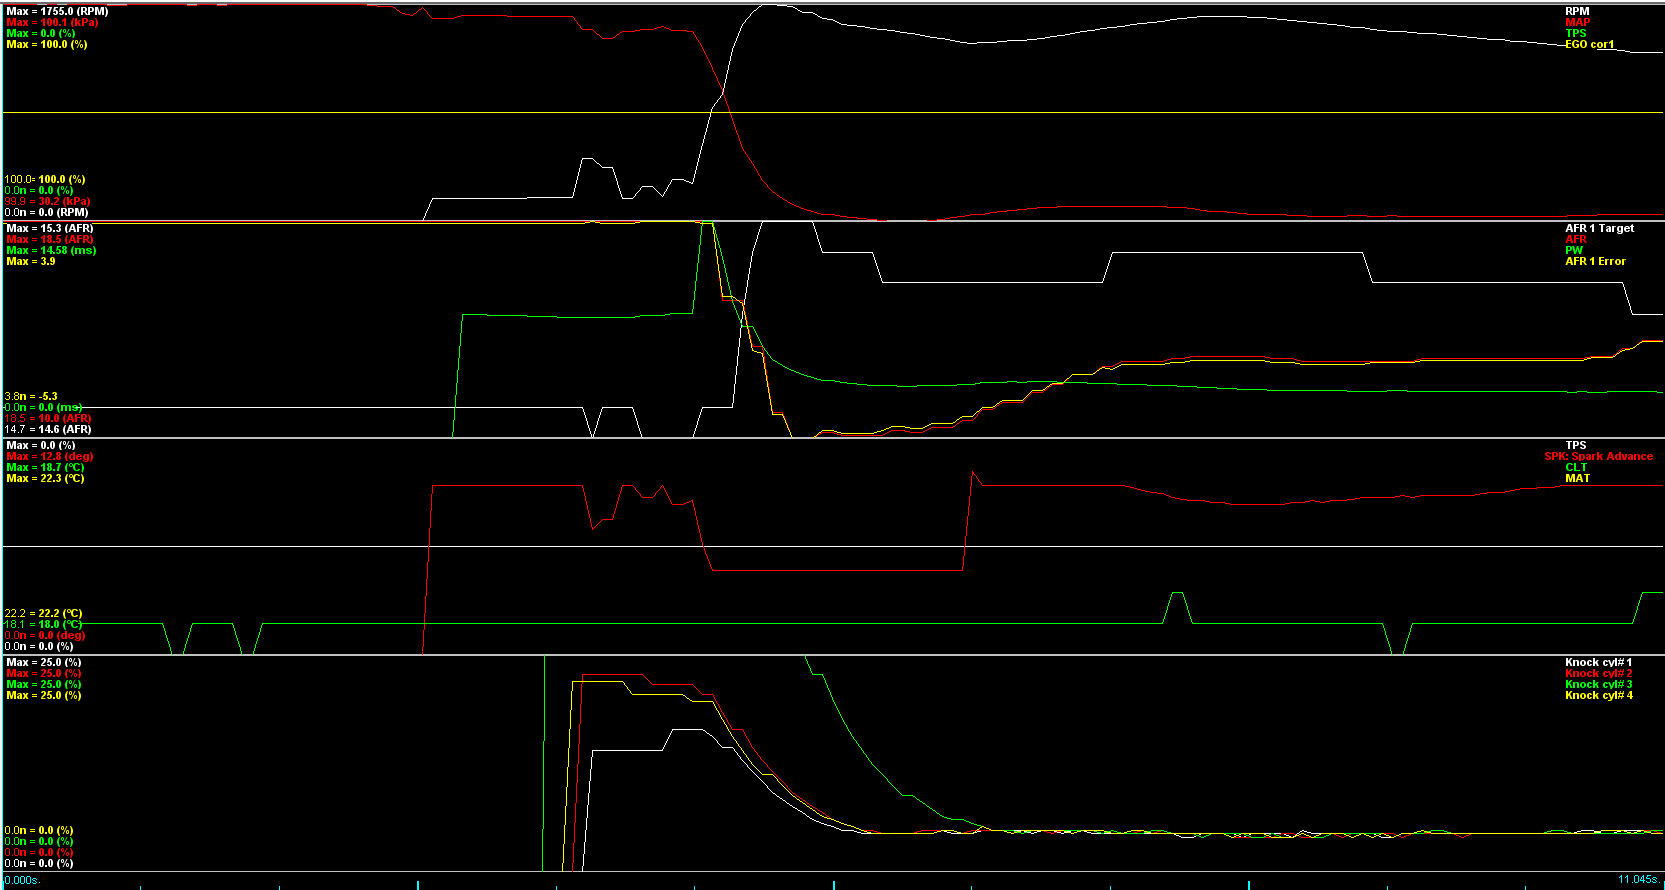Click the yellow "Max = 25.0 (%)" knock readout
This screenshot has height=890, width=1665.
[44, 696]
